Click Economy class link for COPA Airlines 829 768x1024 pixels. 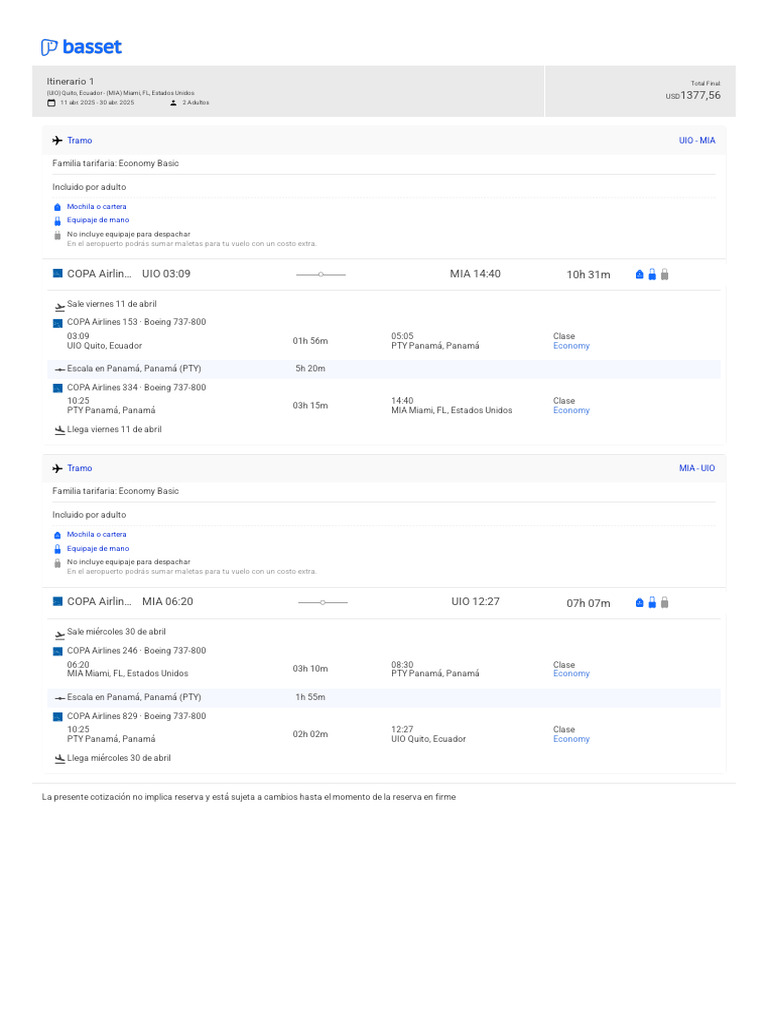pyautogui.click(x=571, y=739)
